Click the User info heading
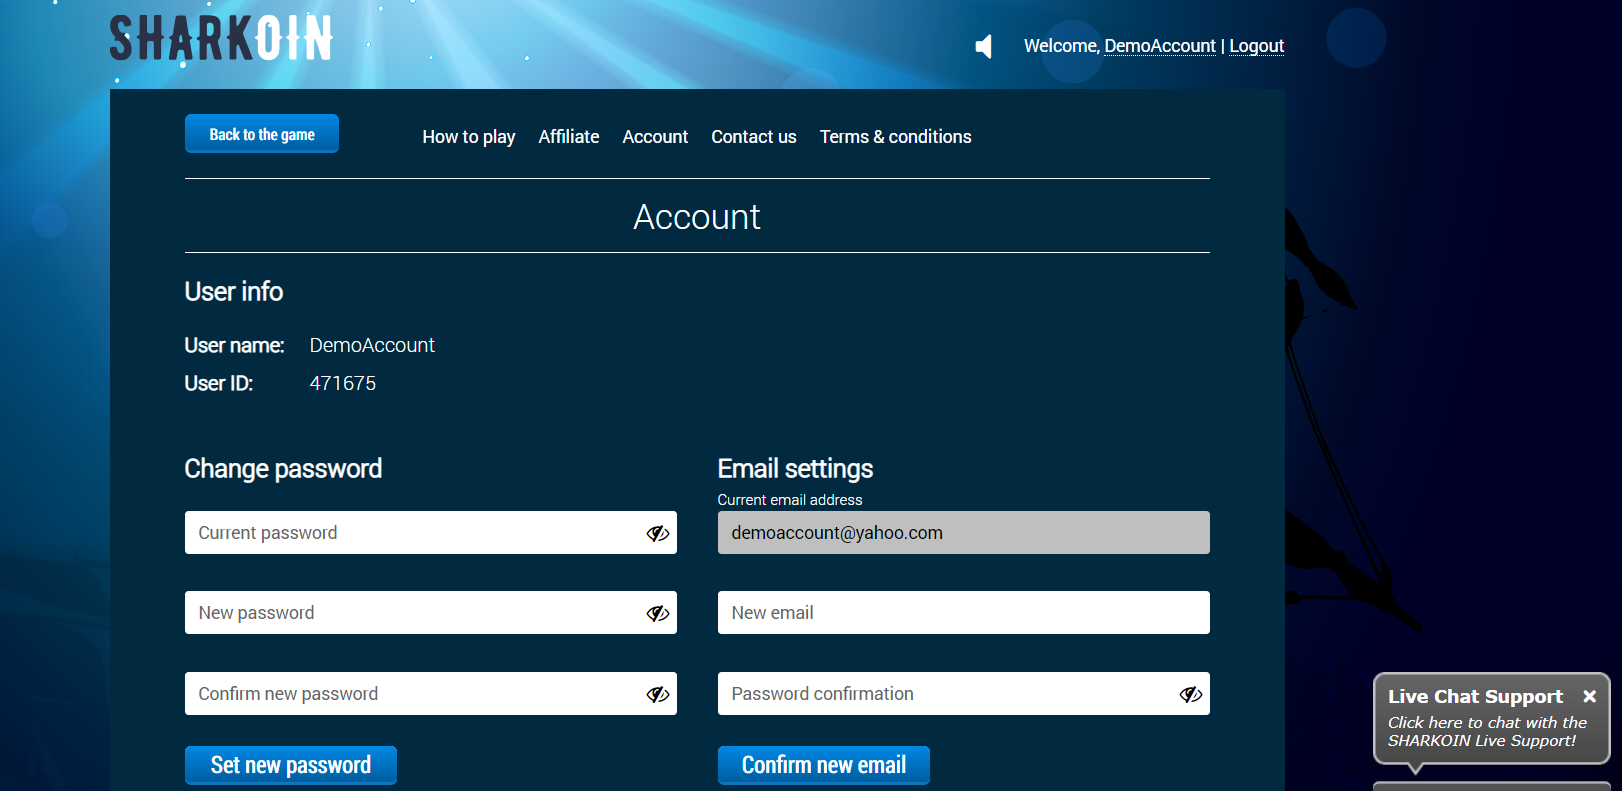 tap(234, 291)
